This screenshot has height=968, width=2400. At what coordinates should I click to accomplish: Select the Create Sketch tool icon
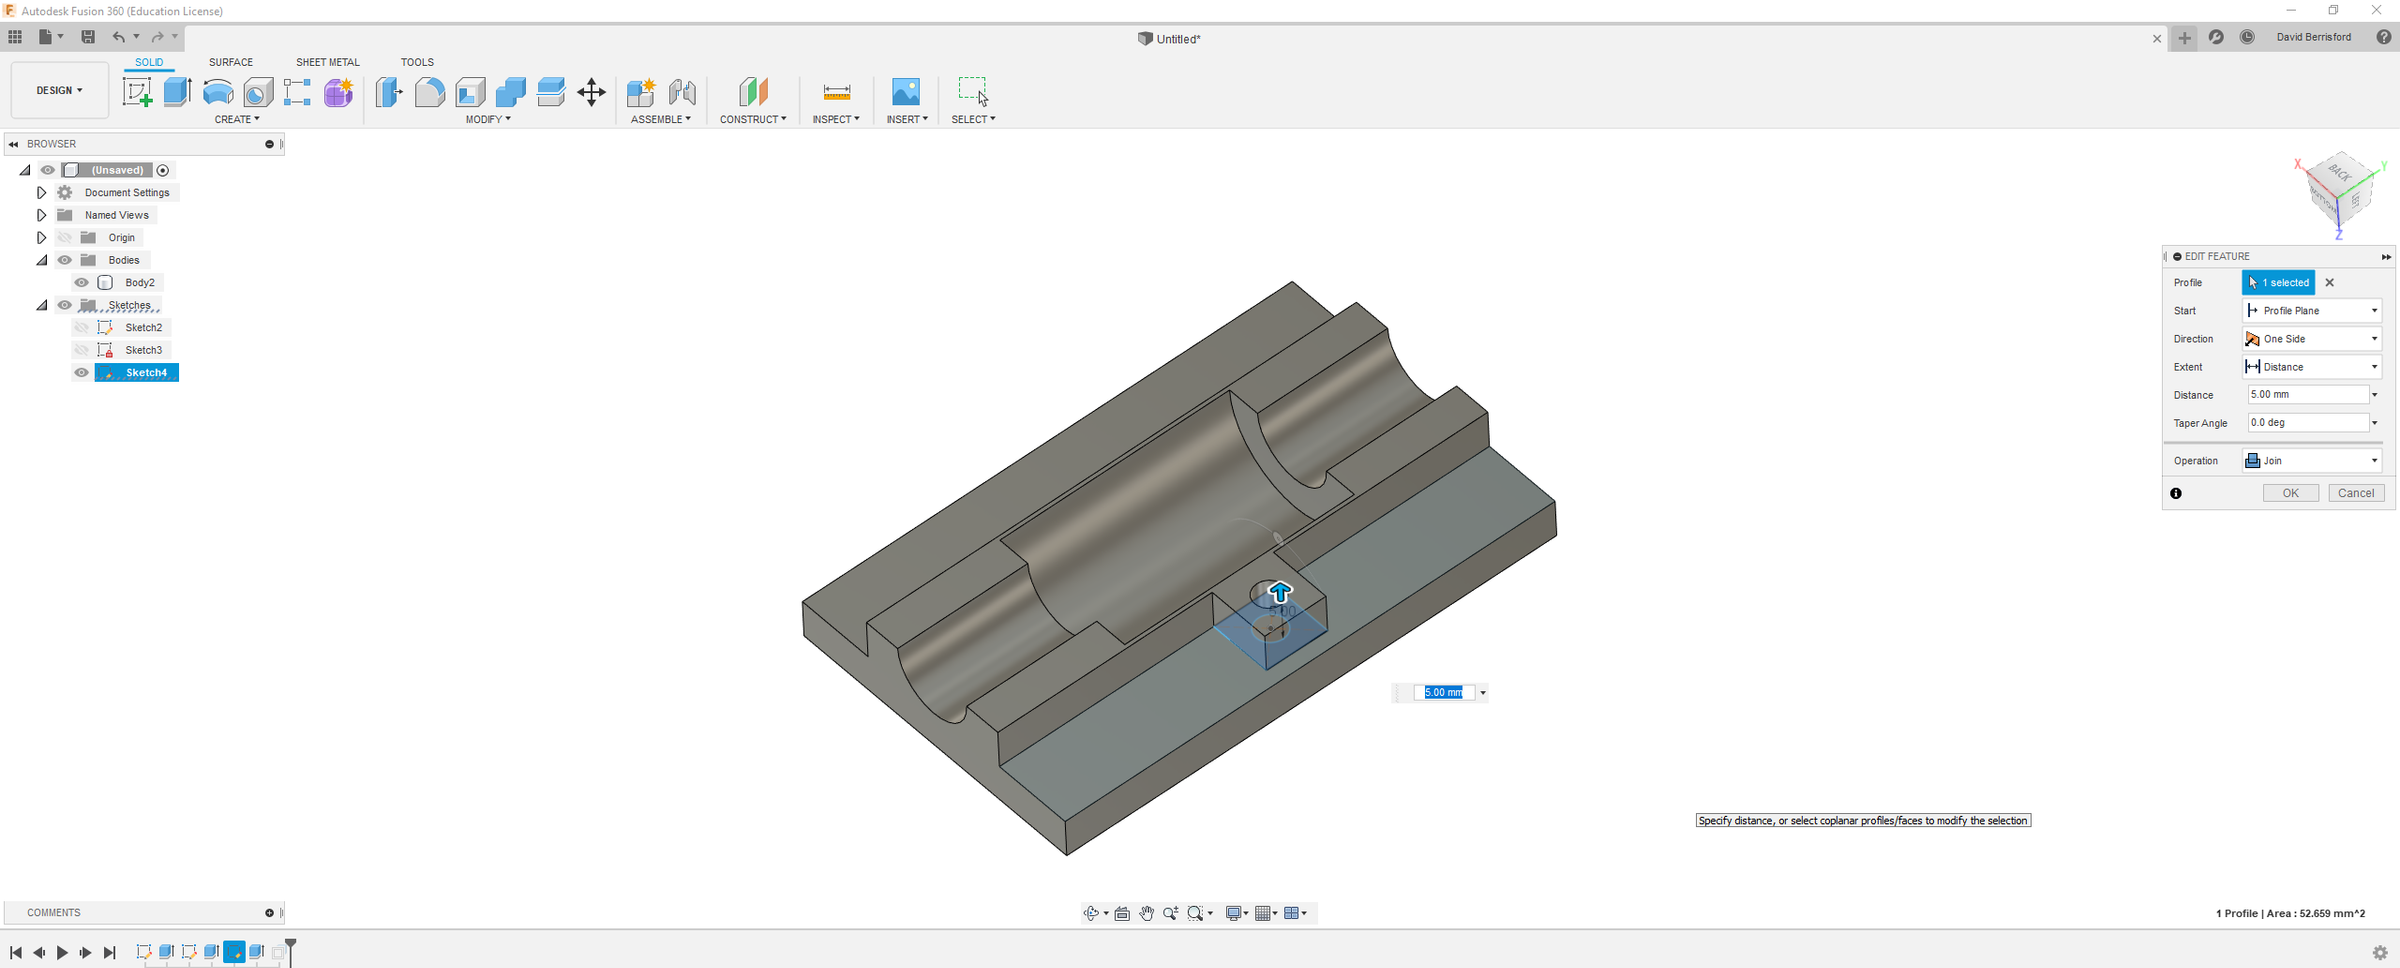(137, 92)
